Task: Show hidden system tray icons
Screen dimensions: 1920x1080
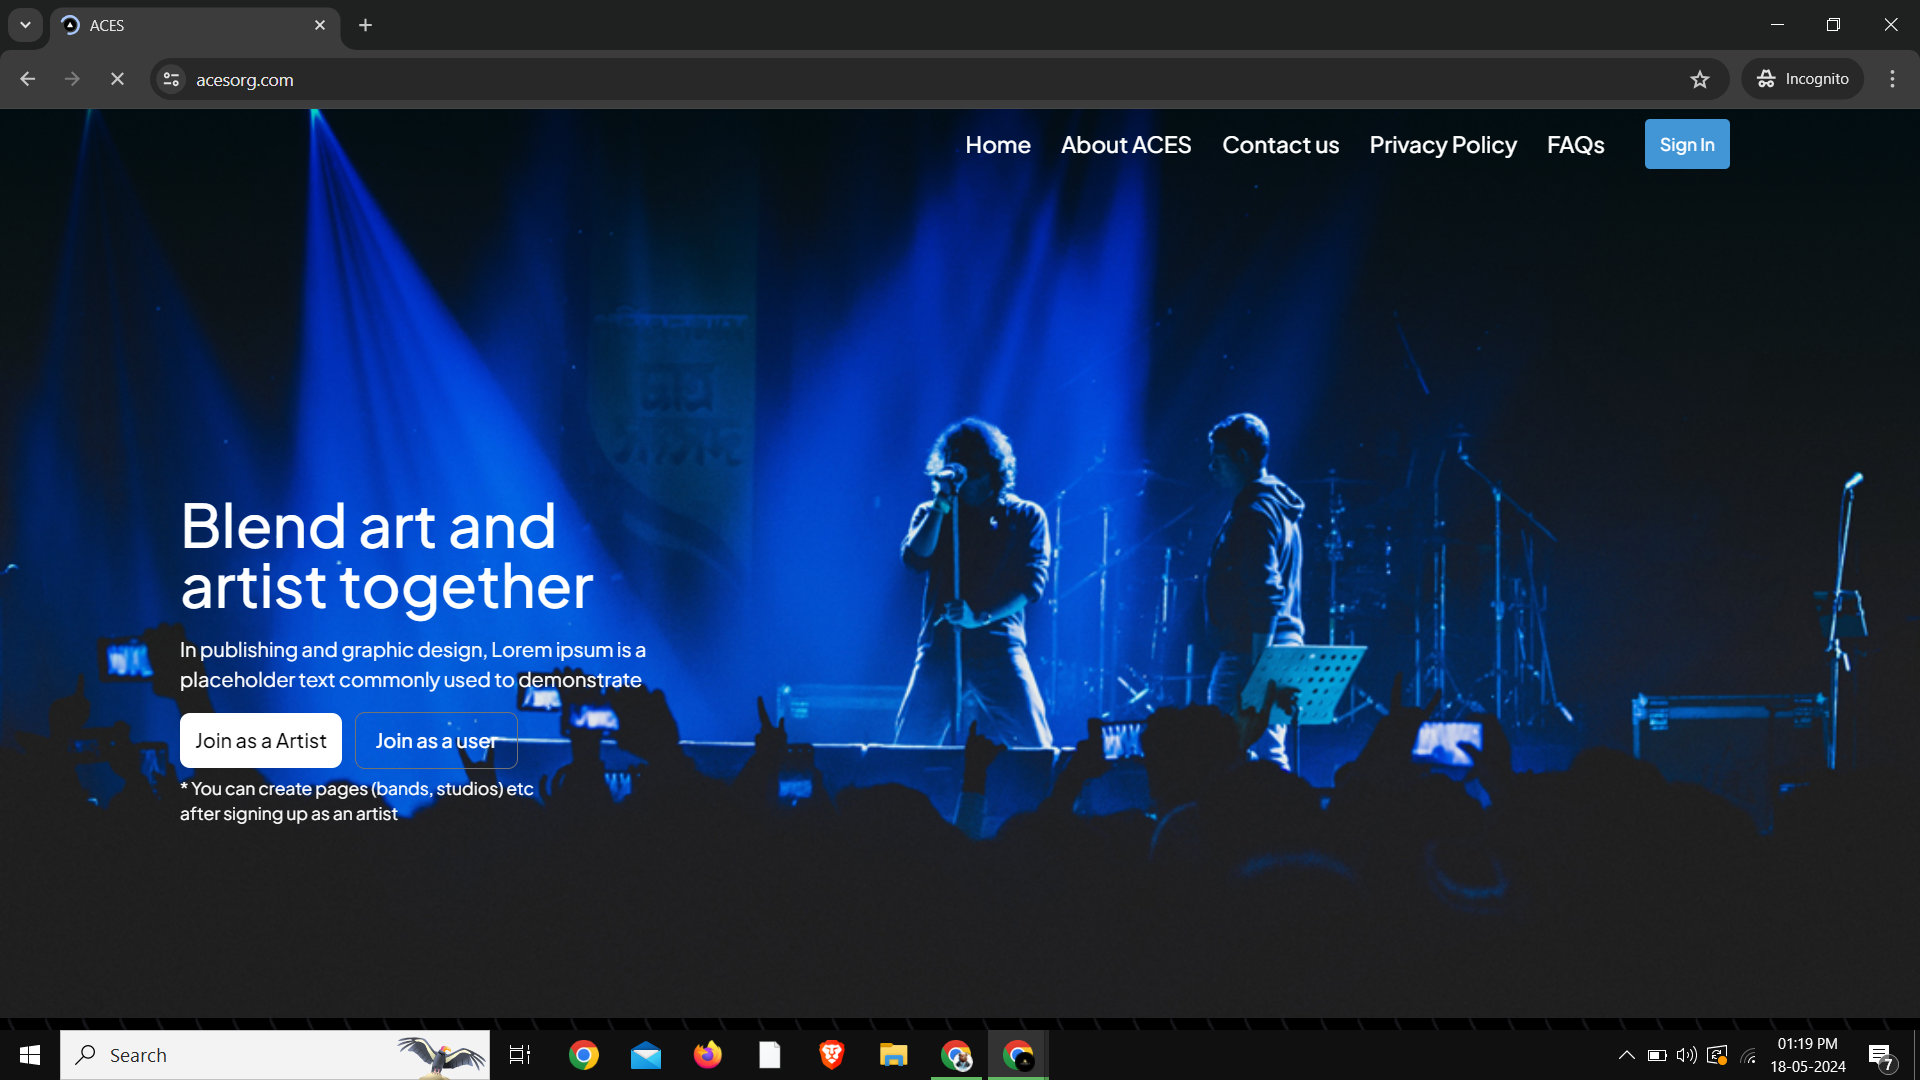Action: point(1627,1055)
